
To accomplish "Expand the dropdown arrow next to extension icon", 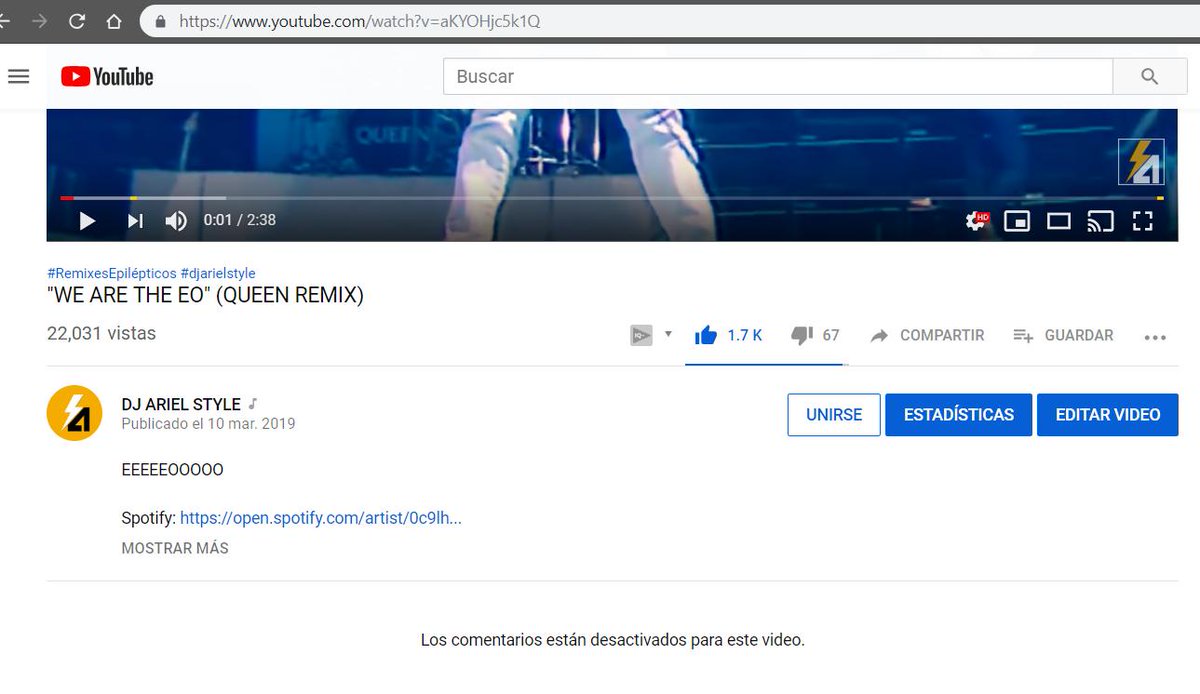I will tap(668, 334).
